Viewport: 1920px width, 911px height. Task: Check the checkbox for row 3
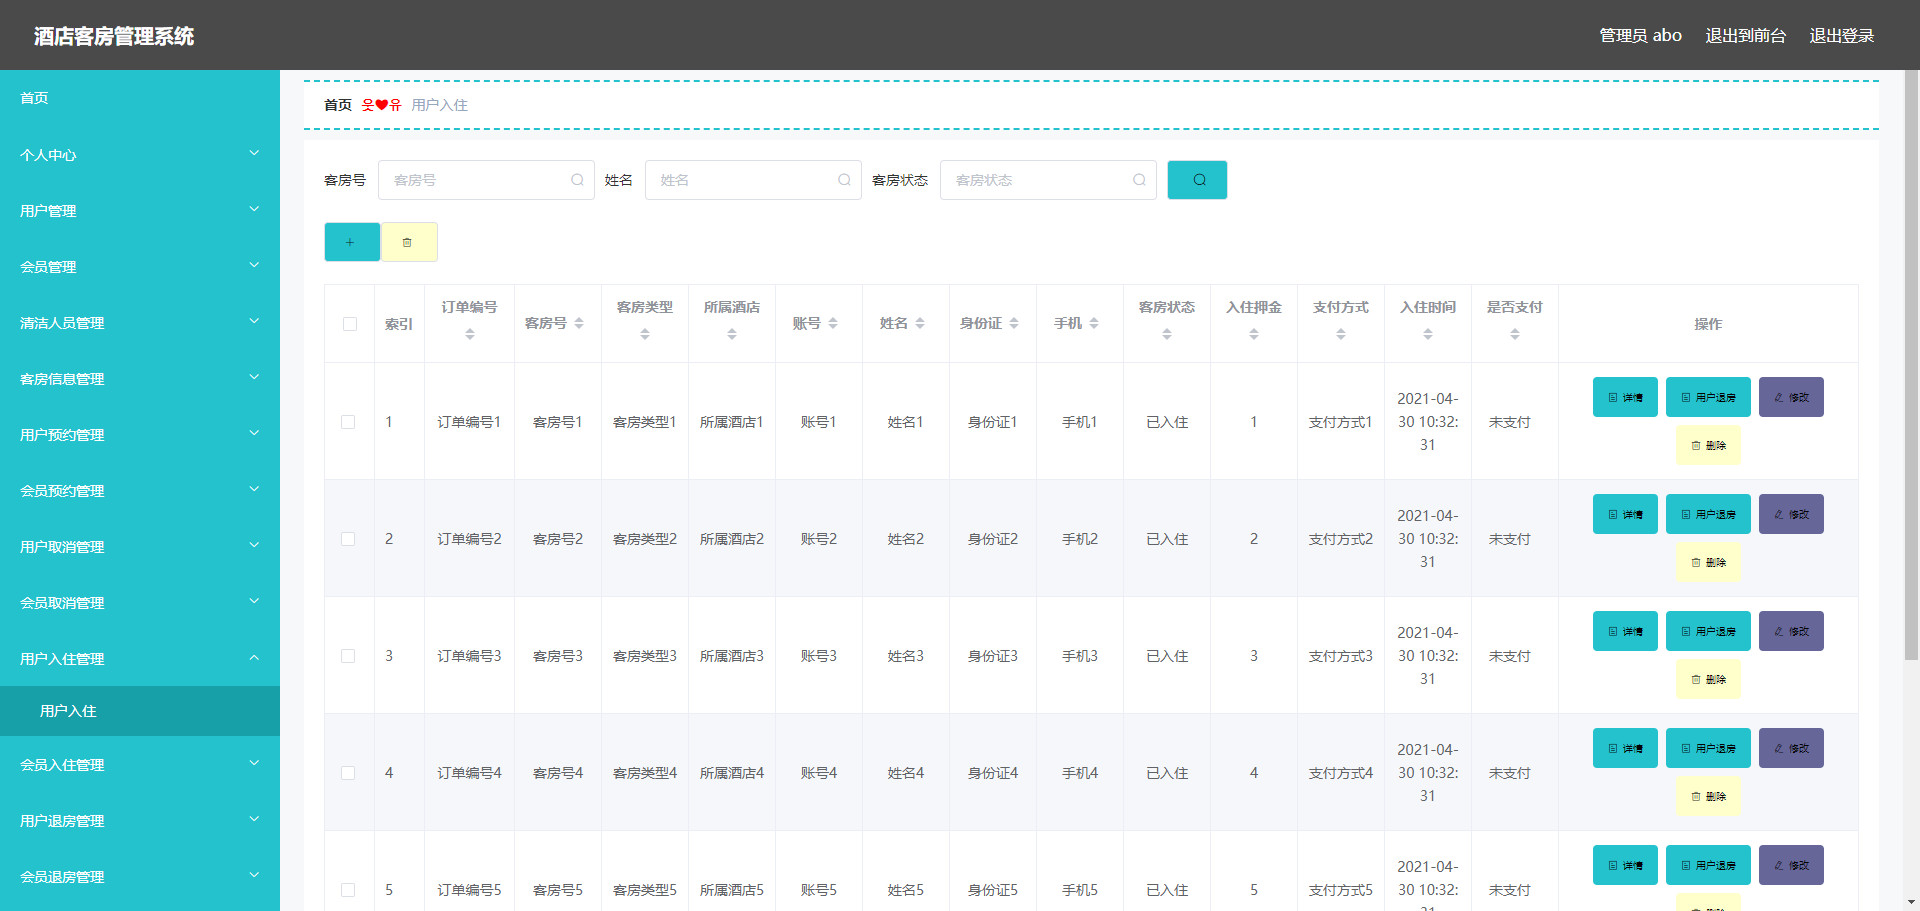click(x=348, y=656)
